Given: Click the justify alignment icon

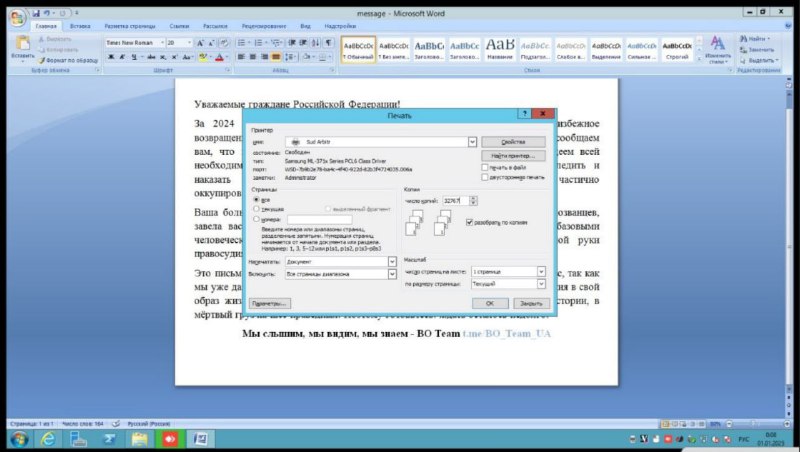Looking at the screenshot, I should tap(276, 57).
